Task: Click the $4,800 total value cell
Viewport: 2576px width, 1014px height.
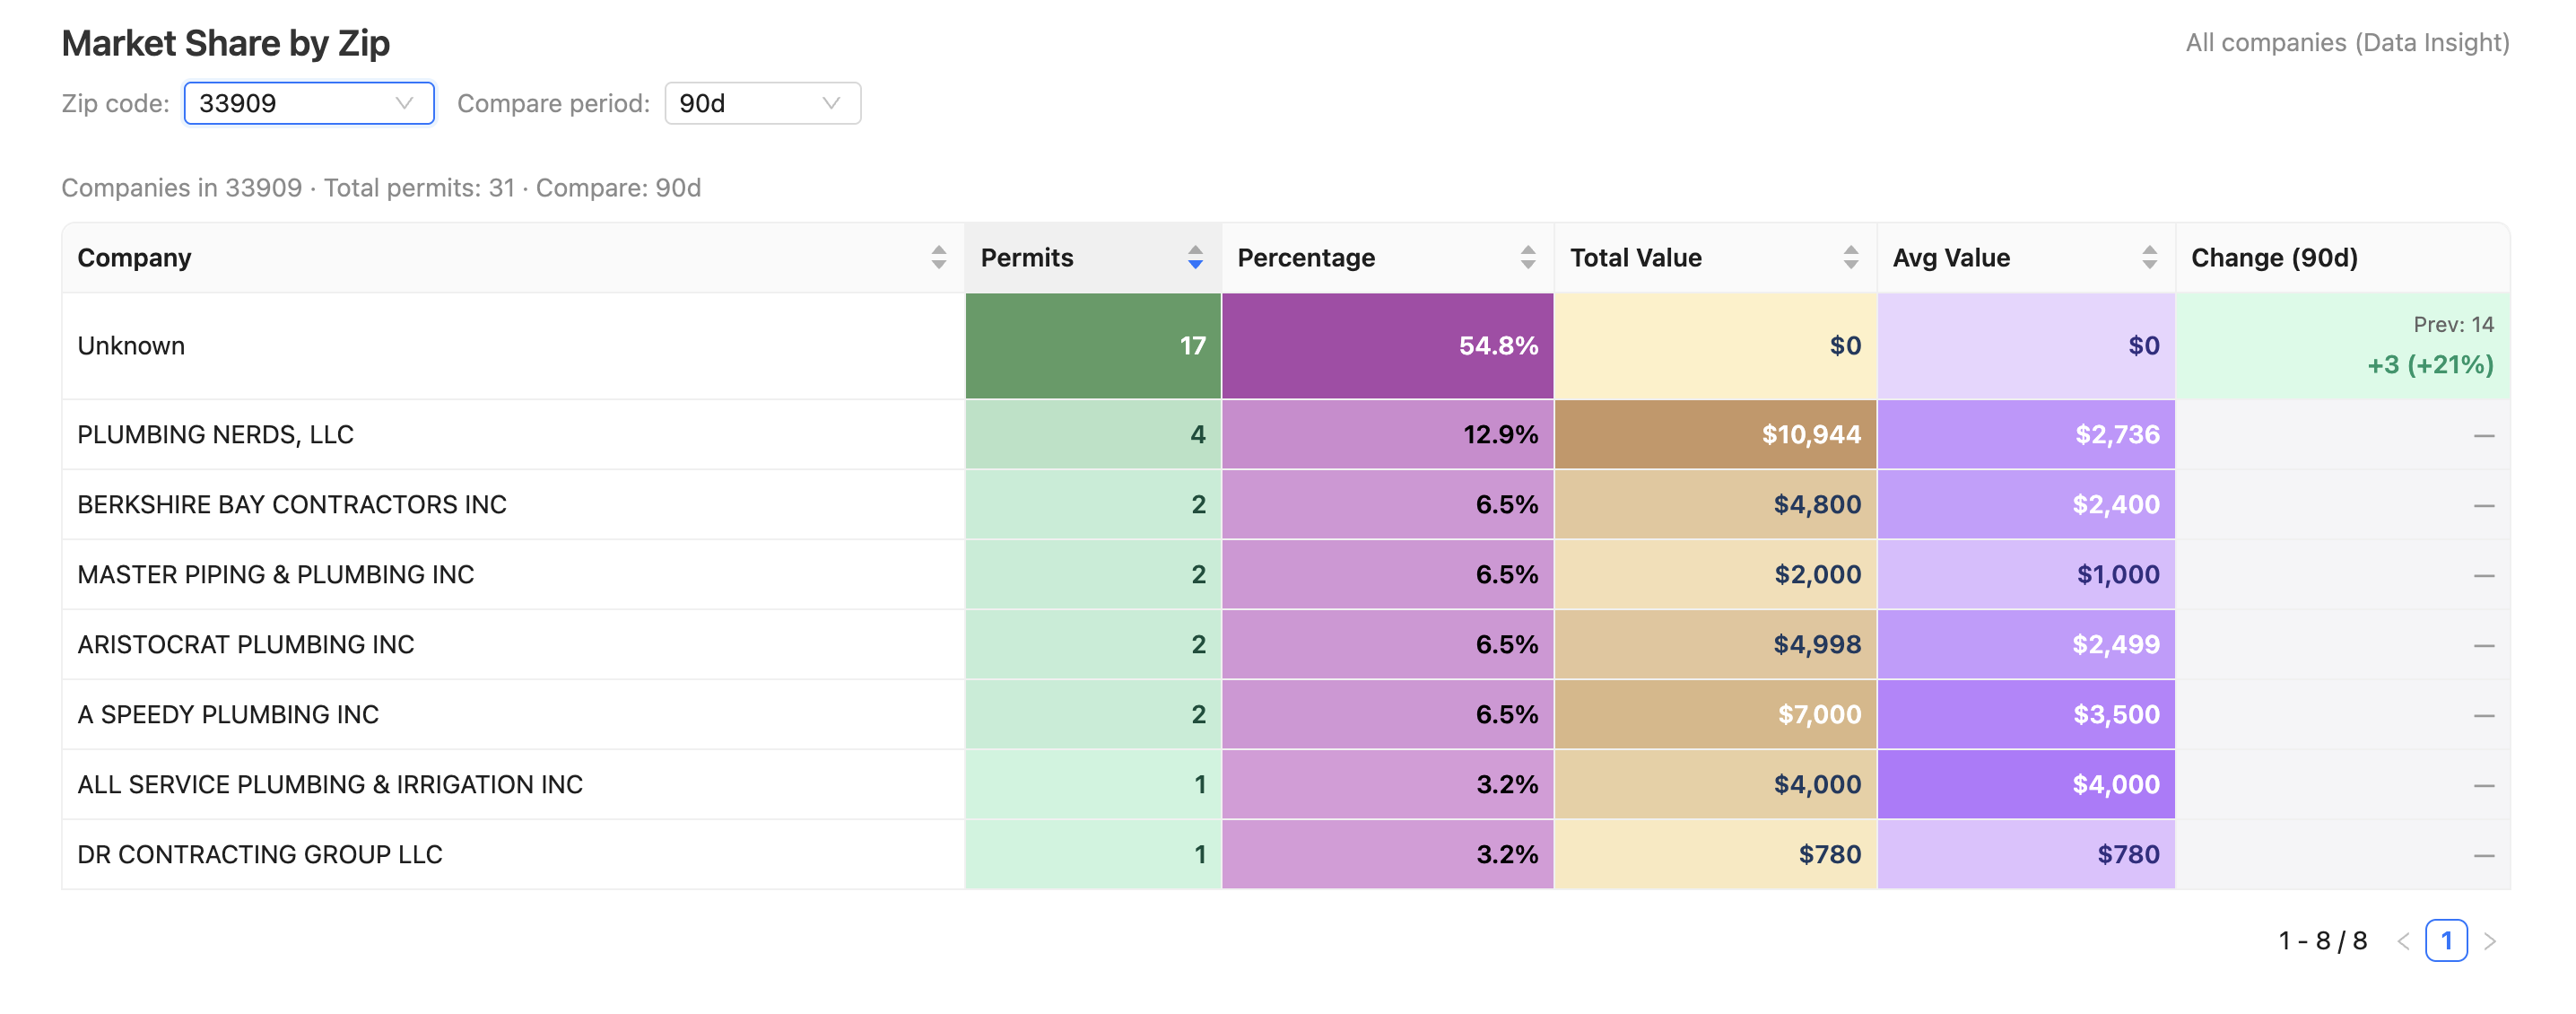Action: pos(1715,504)
